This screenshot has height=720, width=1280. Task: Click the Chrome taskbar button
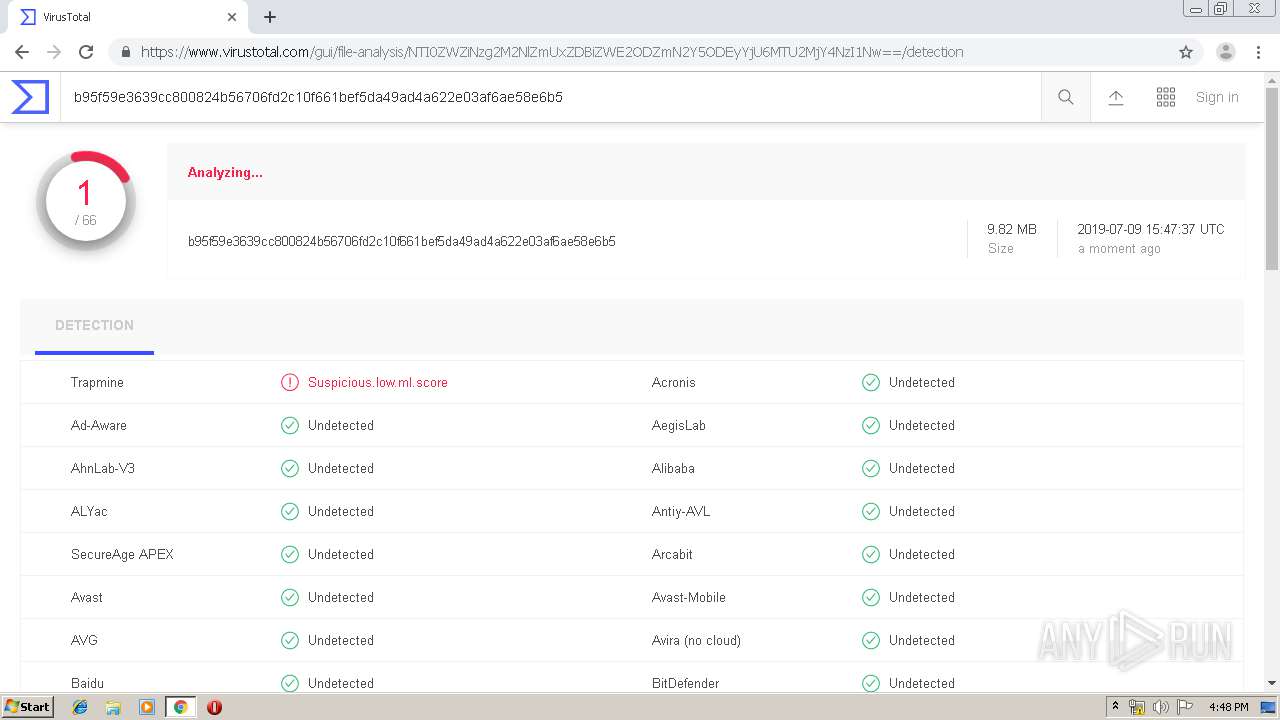180,707
